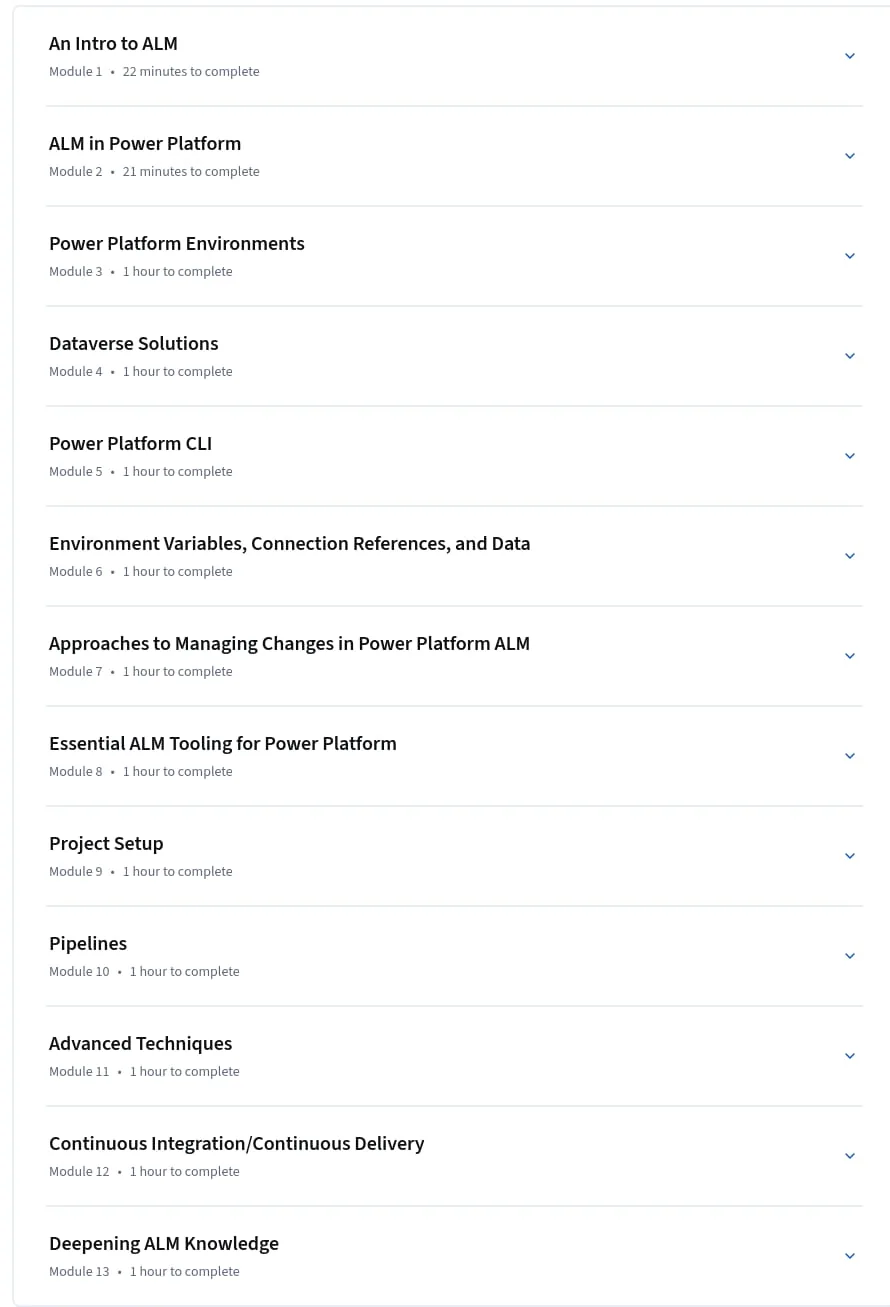Viewport: 890px width, 1307px height.
Task: Expand the Deepening ALM Knowledge chevron
Action: [x=850, y=1256]
